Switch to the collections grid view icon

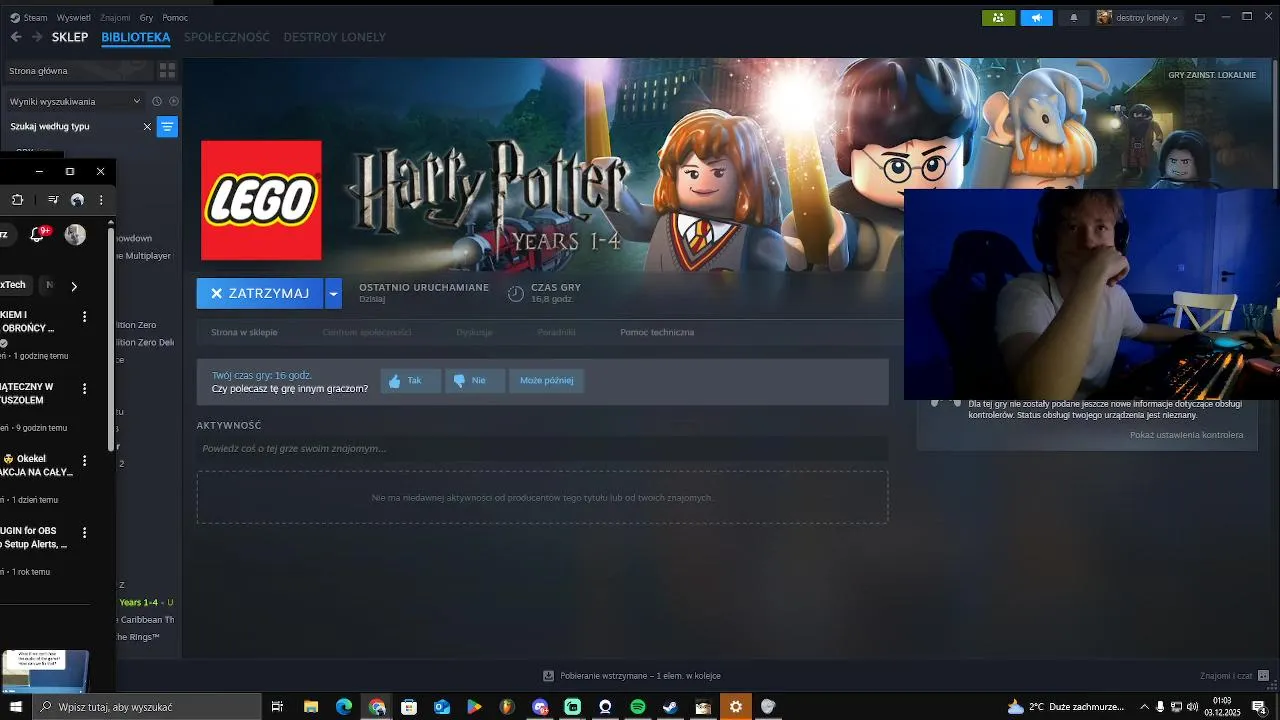(x=167, y=71)
